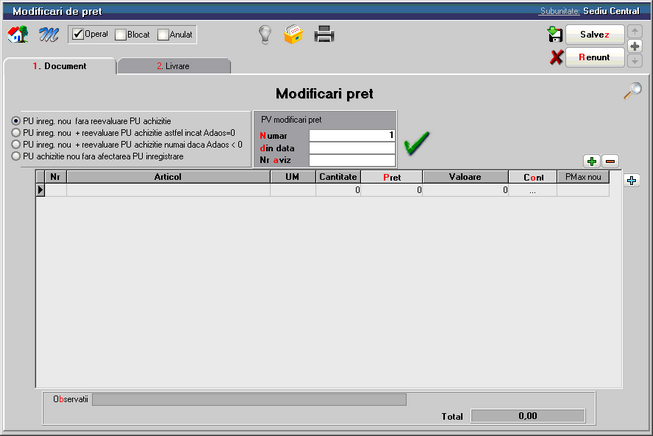The image size is (653, 436).
Task: Click the Nr column header
Action: pyautogui.click(x=55, y=177)
